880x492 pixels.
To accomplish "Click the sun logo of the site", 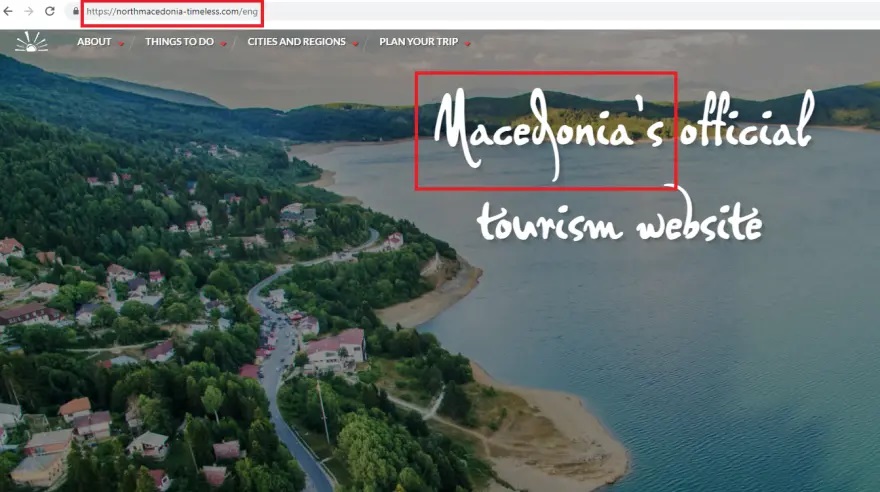I will 31,42.
